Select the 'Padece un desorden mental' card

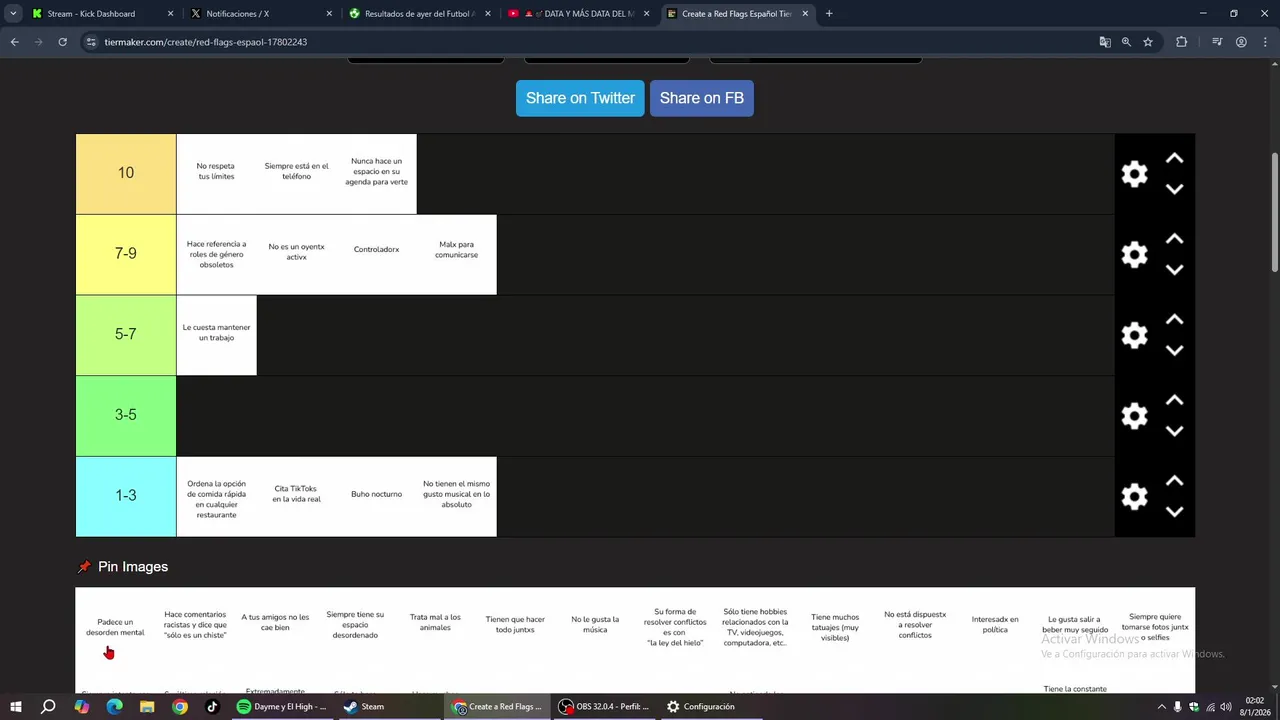tap(115, 627)
